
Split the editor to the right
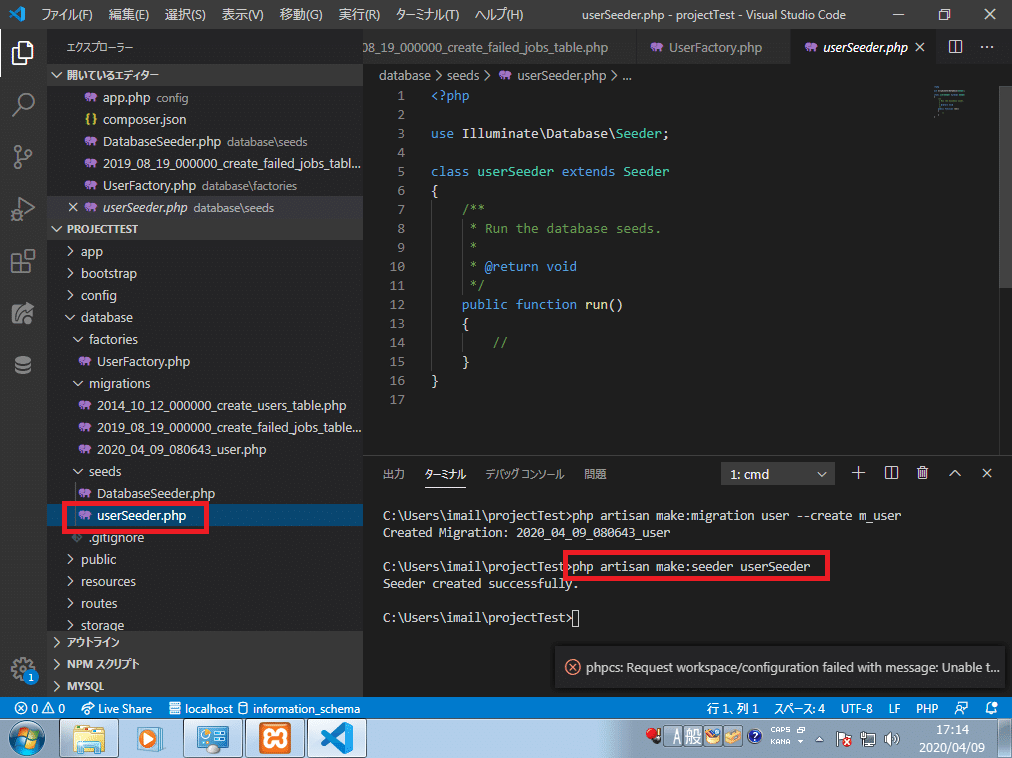[x=955, y=47]
